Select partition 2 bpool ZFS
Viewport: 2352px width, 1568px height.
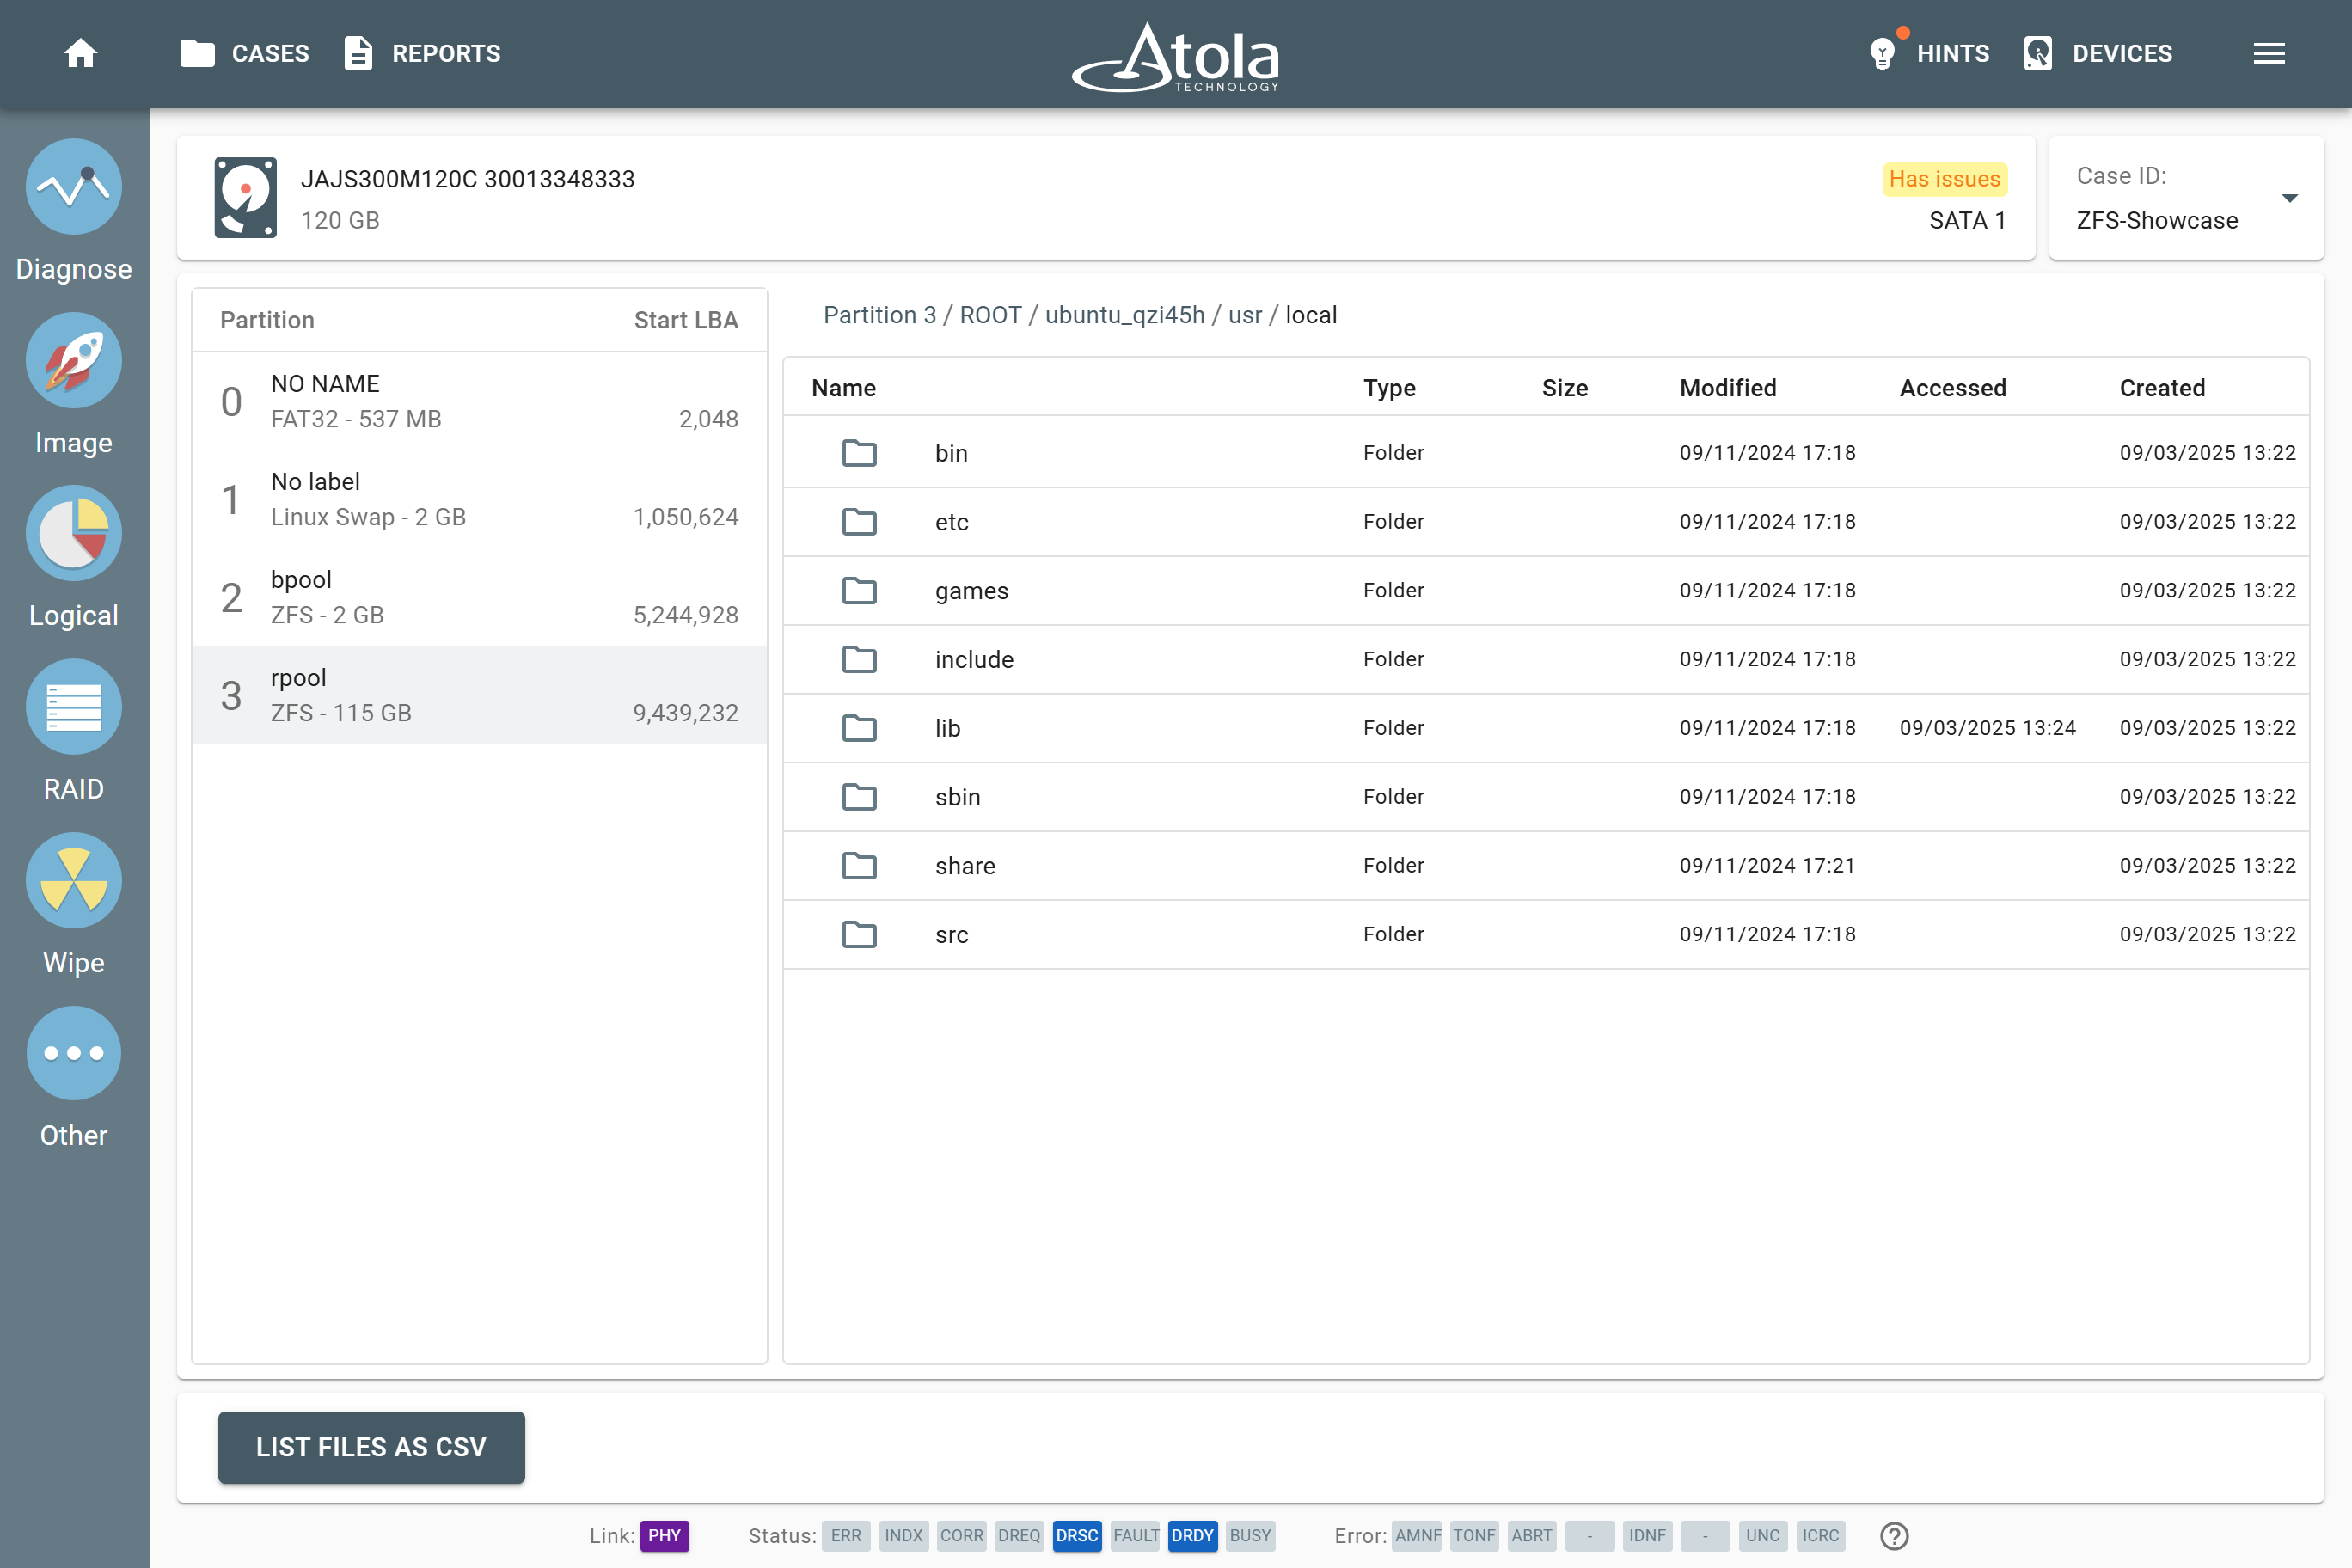pyautogui.click(x=479, y=598)
